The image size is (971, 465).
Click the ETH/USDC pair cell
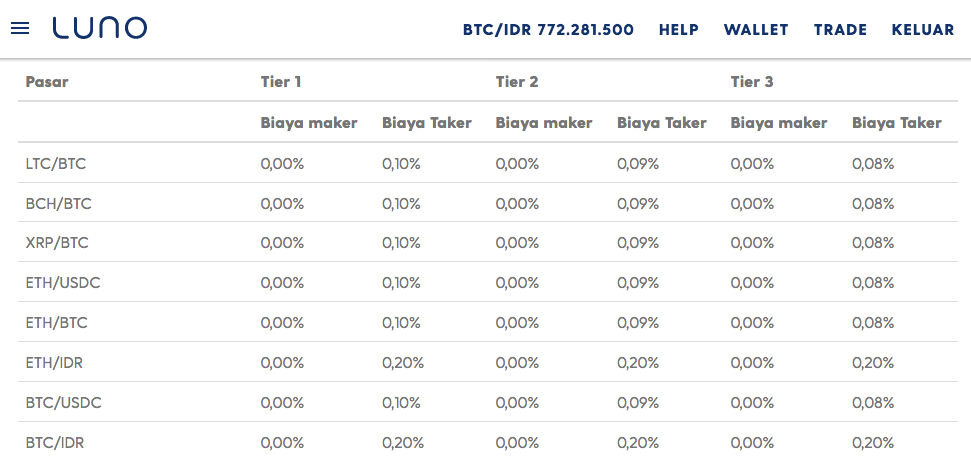click(x=63, y=283)
